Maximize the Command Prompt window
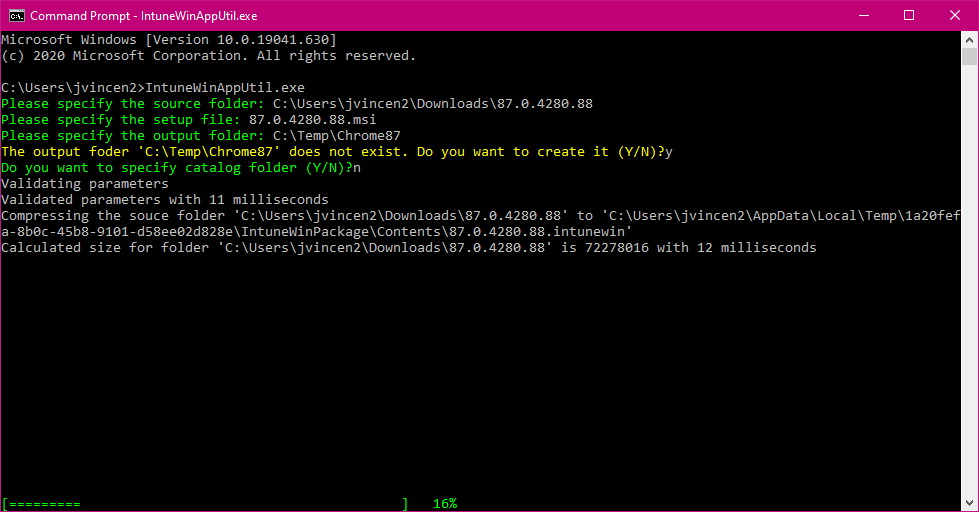979x512 pixels. point(909,16)
